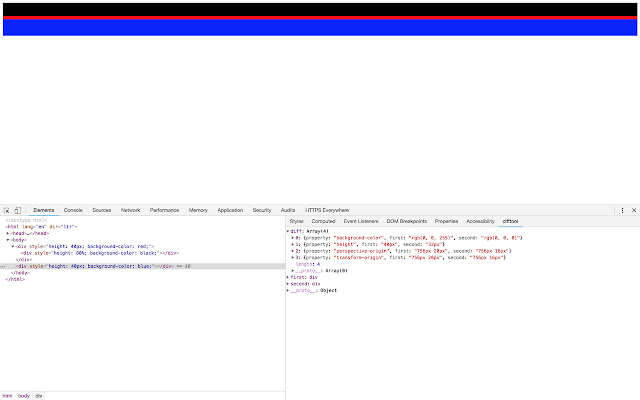Close the DevTools panel
Viewport: 640px width, 400px height.
pos(634,210)
